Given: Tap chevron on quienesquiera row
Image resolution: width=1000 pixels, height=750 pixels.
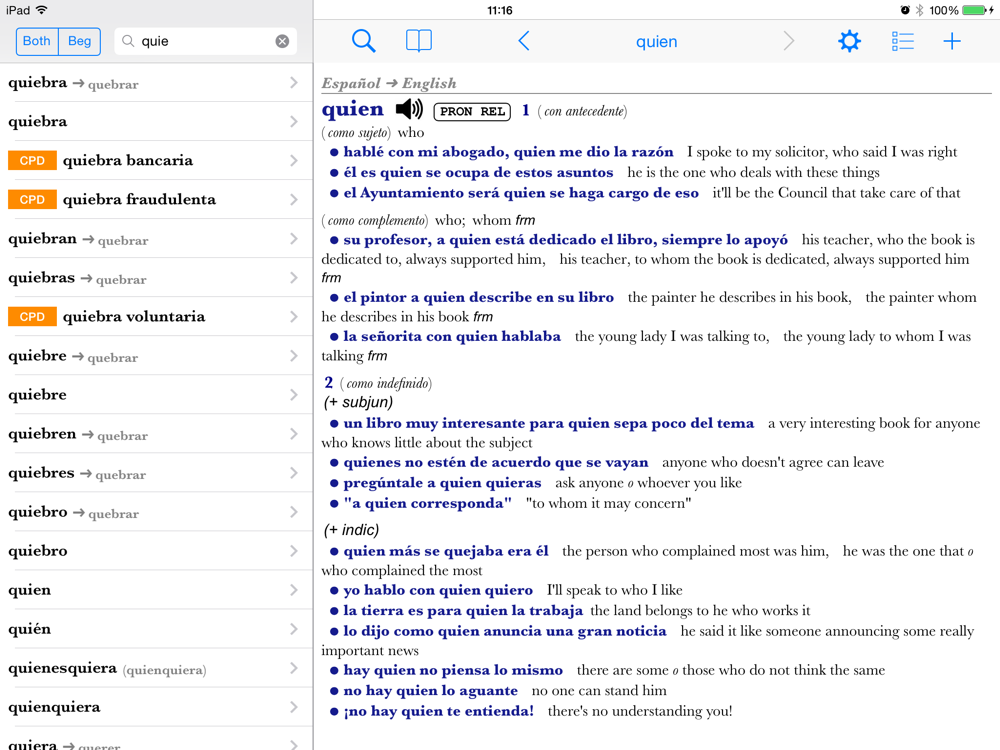Looking at the screenshot, I should click(x=293, y=668).
